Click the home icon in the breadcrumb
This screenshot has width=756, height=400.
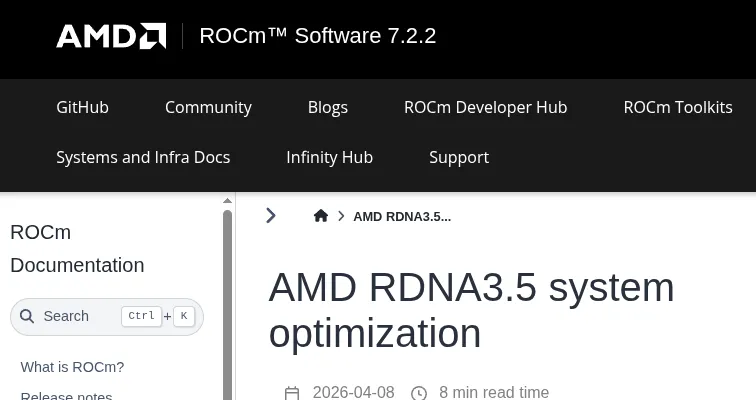tap(321, 216)
